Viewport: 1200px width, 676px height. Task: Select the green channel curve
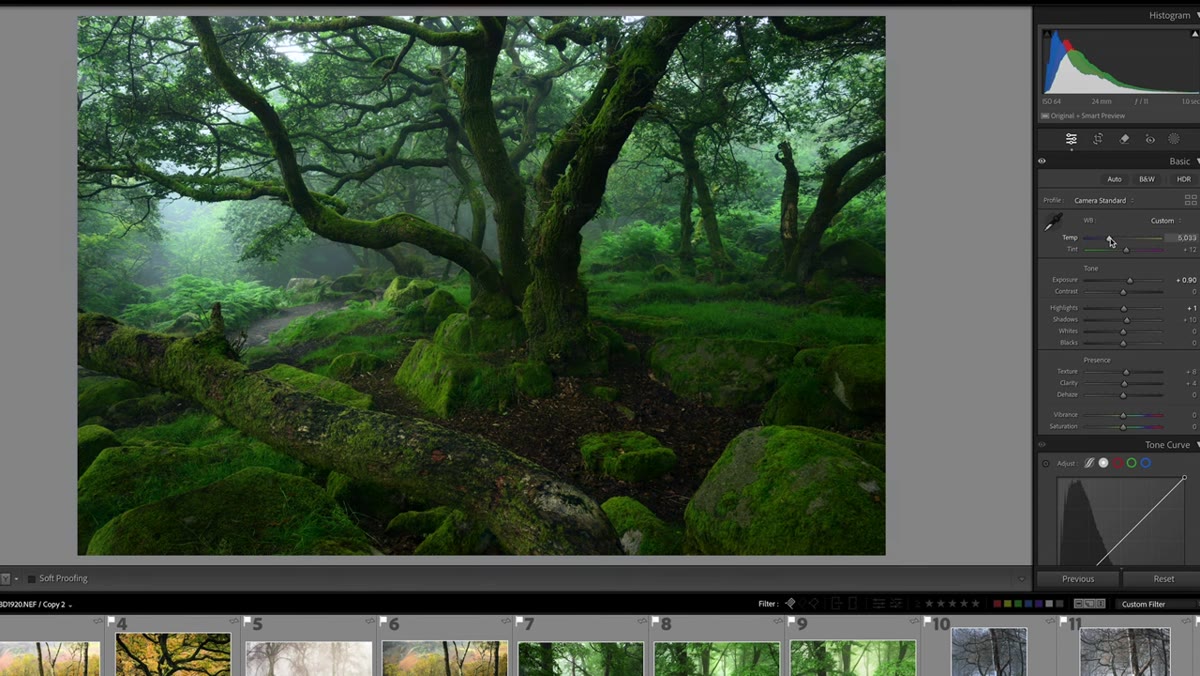point(1131,463)
